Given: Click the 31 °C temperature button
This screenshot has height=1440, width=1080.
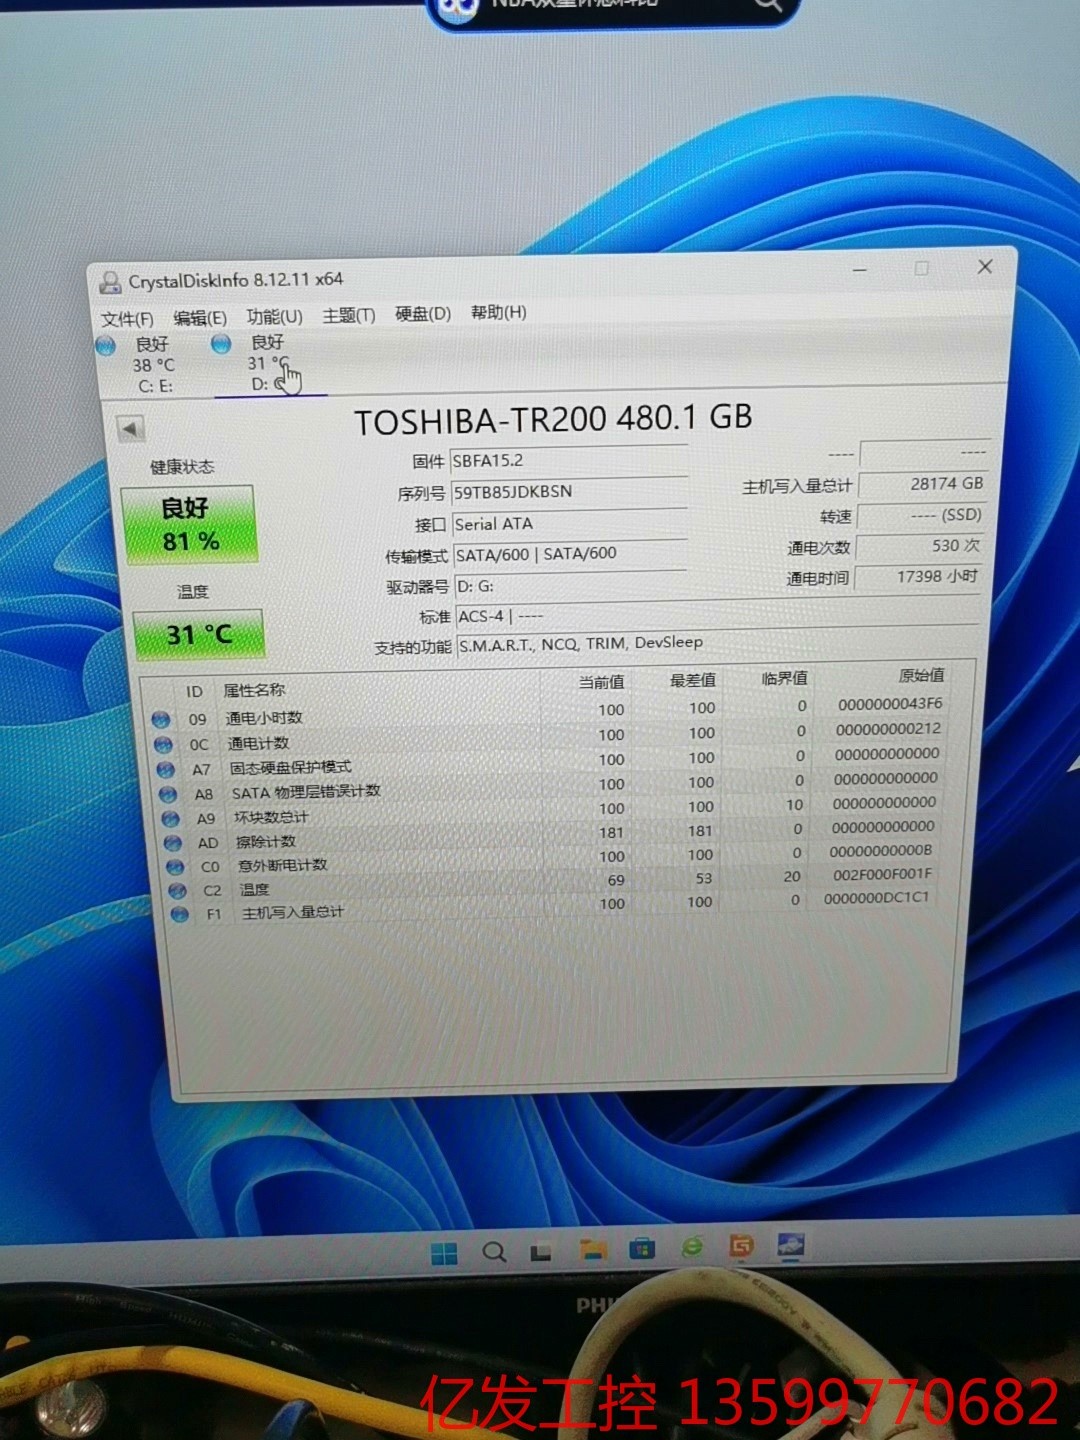Looking at the screenshot, I should pos(198,634).
